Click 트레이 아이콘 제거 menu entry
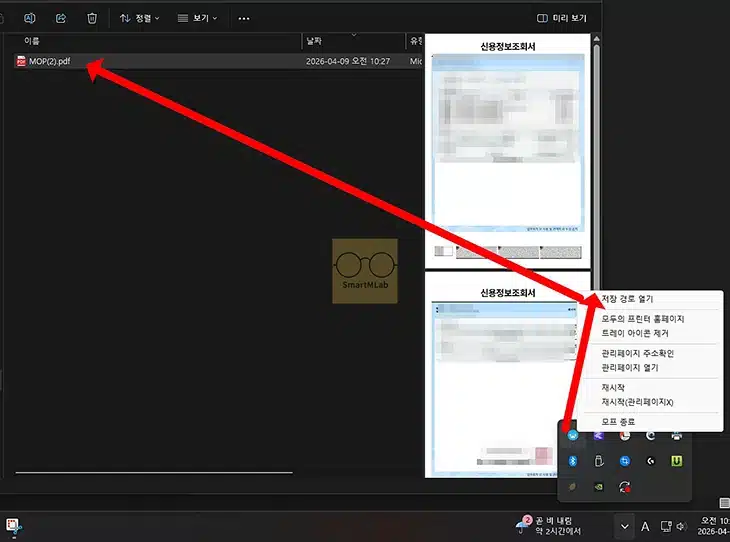Image resolution: width=730 pixels, height=542 pixels. pyautogui.click(x=635, y=332)
